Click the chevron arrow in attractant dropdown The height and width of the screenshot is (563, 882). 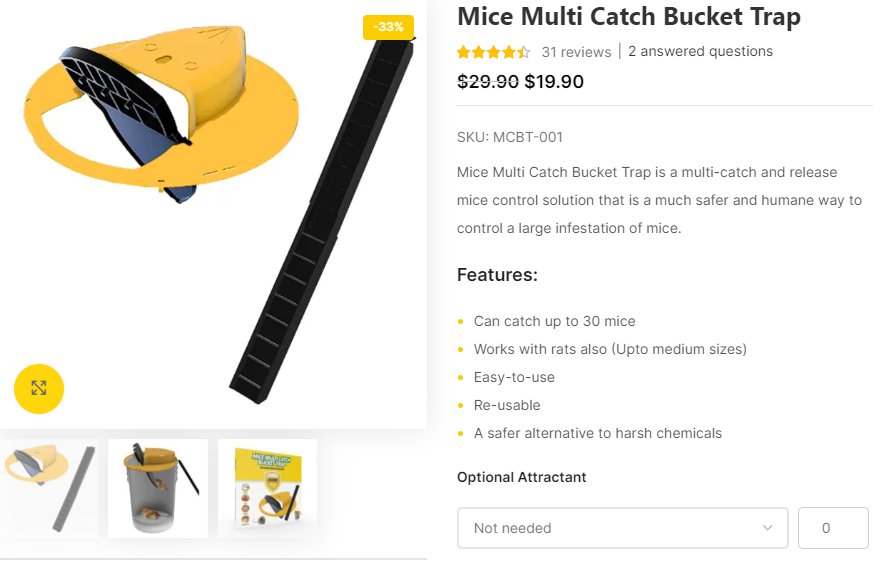pyautogui.click(x=767, y=528)
